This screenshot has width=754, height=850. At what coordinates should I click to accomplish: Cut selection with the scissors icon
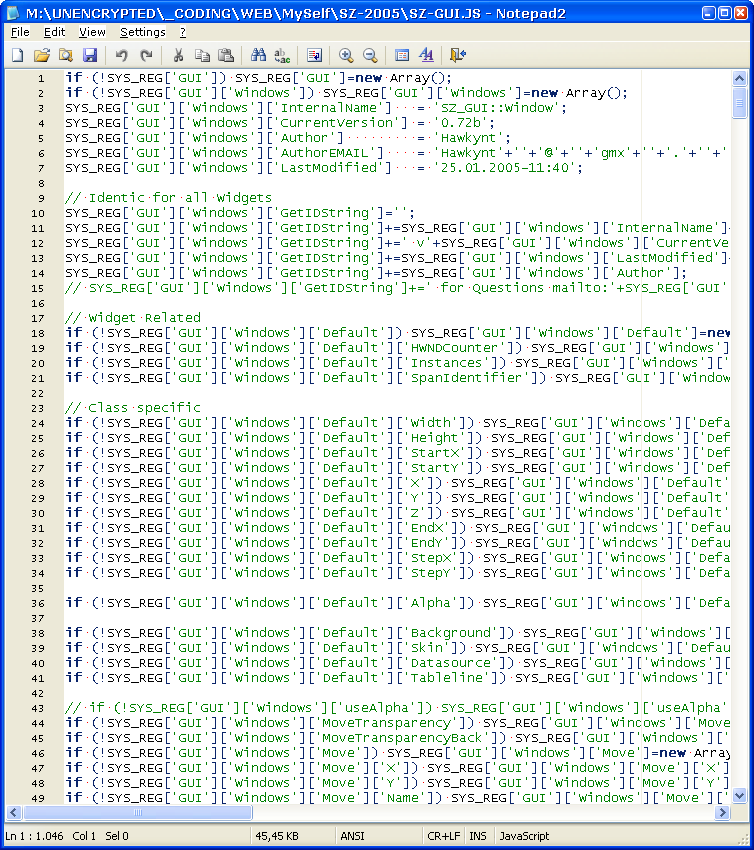tap(178, 55)
